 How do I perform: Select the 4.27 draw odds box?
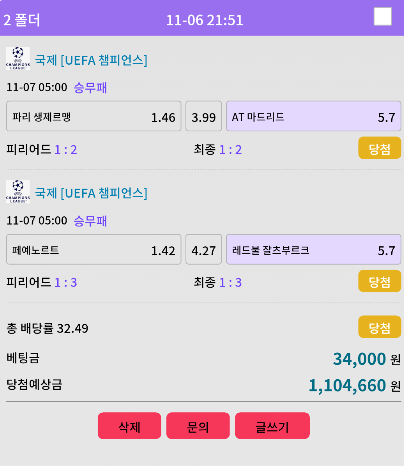(x=204, y=249)
